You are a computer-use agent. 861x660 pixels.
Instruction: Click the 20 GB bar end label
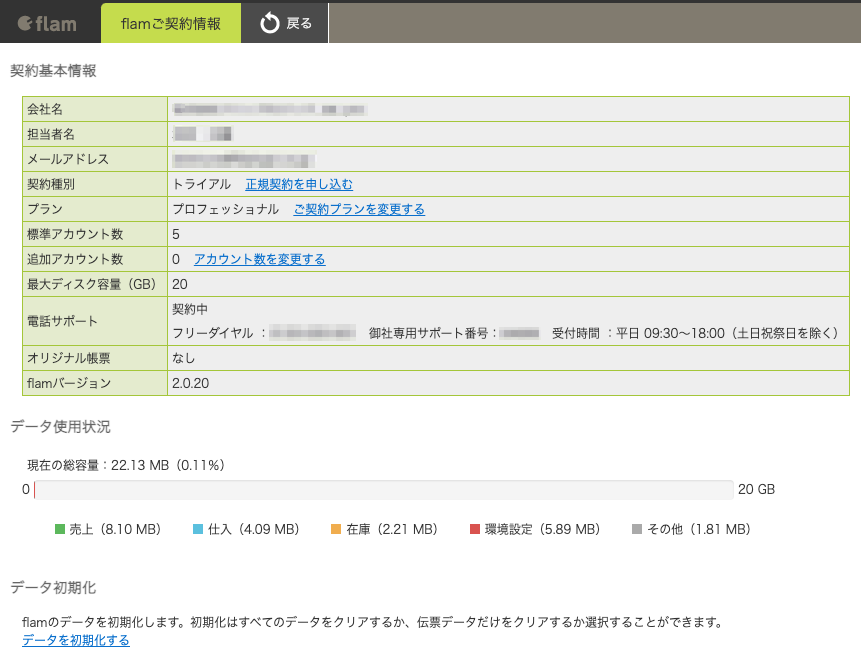(x=756, y=489)
